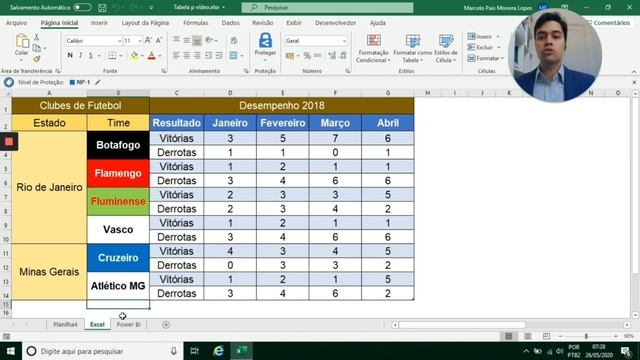Screen dimensions: 640x360
Task: Open the borders dropdown arrow
Action: pyautogui.click(x=120, y=56)
